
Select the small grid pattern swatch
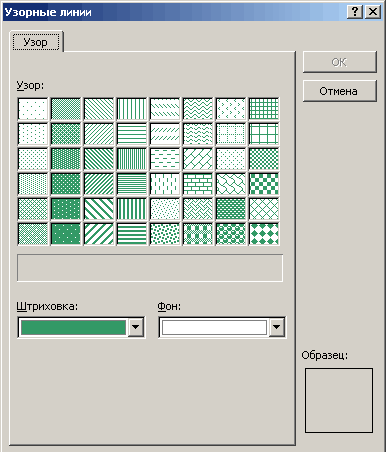pos(264,109)
